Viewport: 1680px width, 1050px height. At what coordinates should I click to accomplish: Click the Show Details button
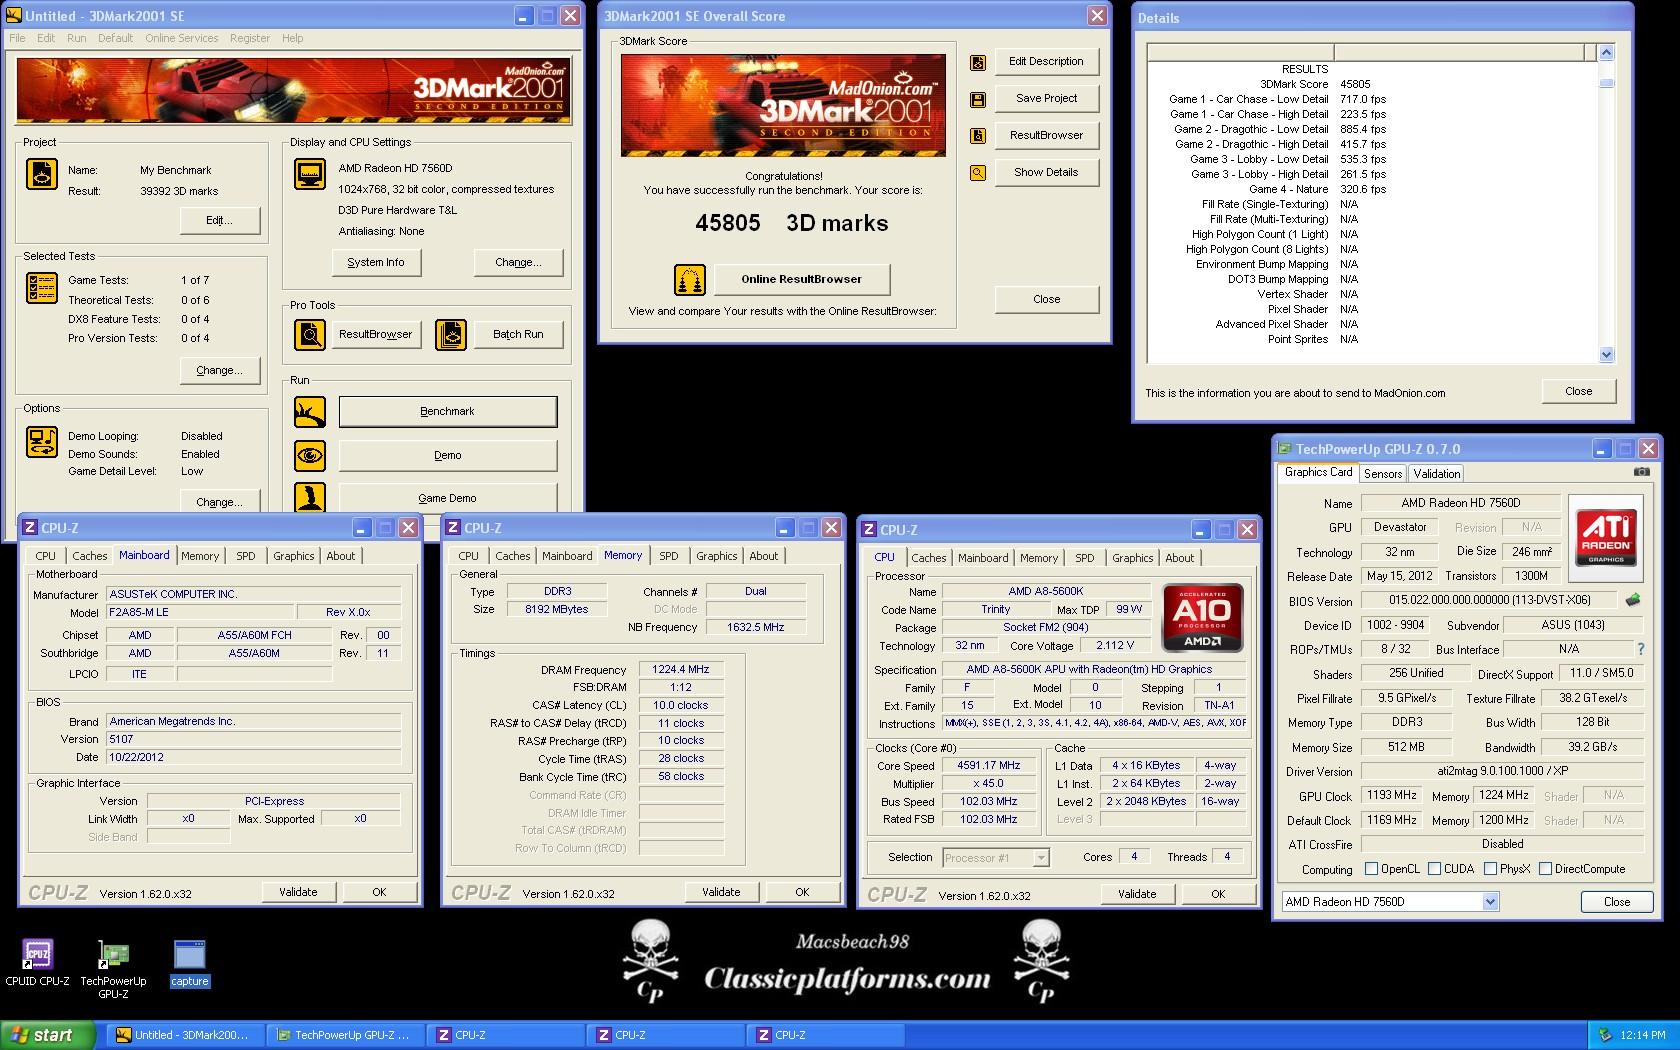coord(1046,172)
